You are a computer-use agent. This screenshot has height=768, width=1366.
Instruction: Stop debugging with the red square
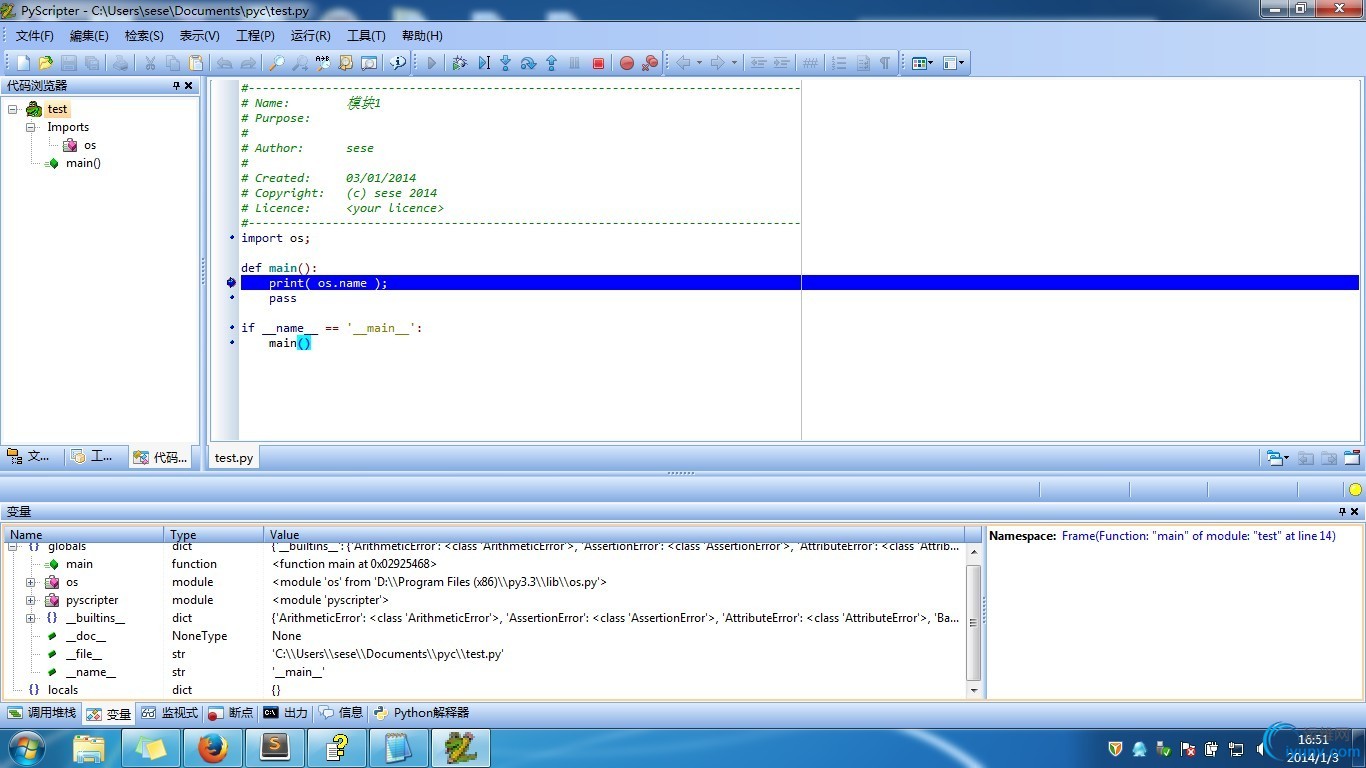598,63
